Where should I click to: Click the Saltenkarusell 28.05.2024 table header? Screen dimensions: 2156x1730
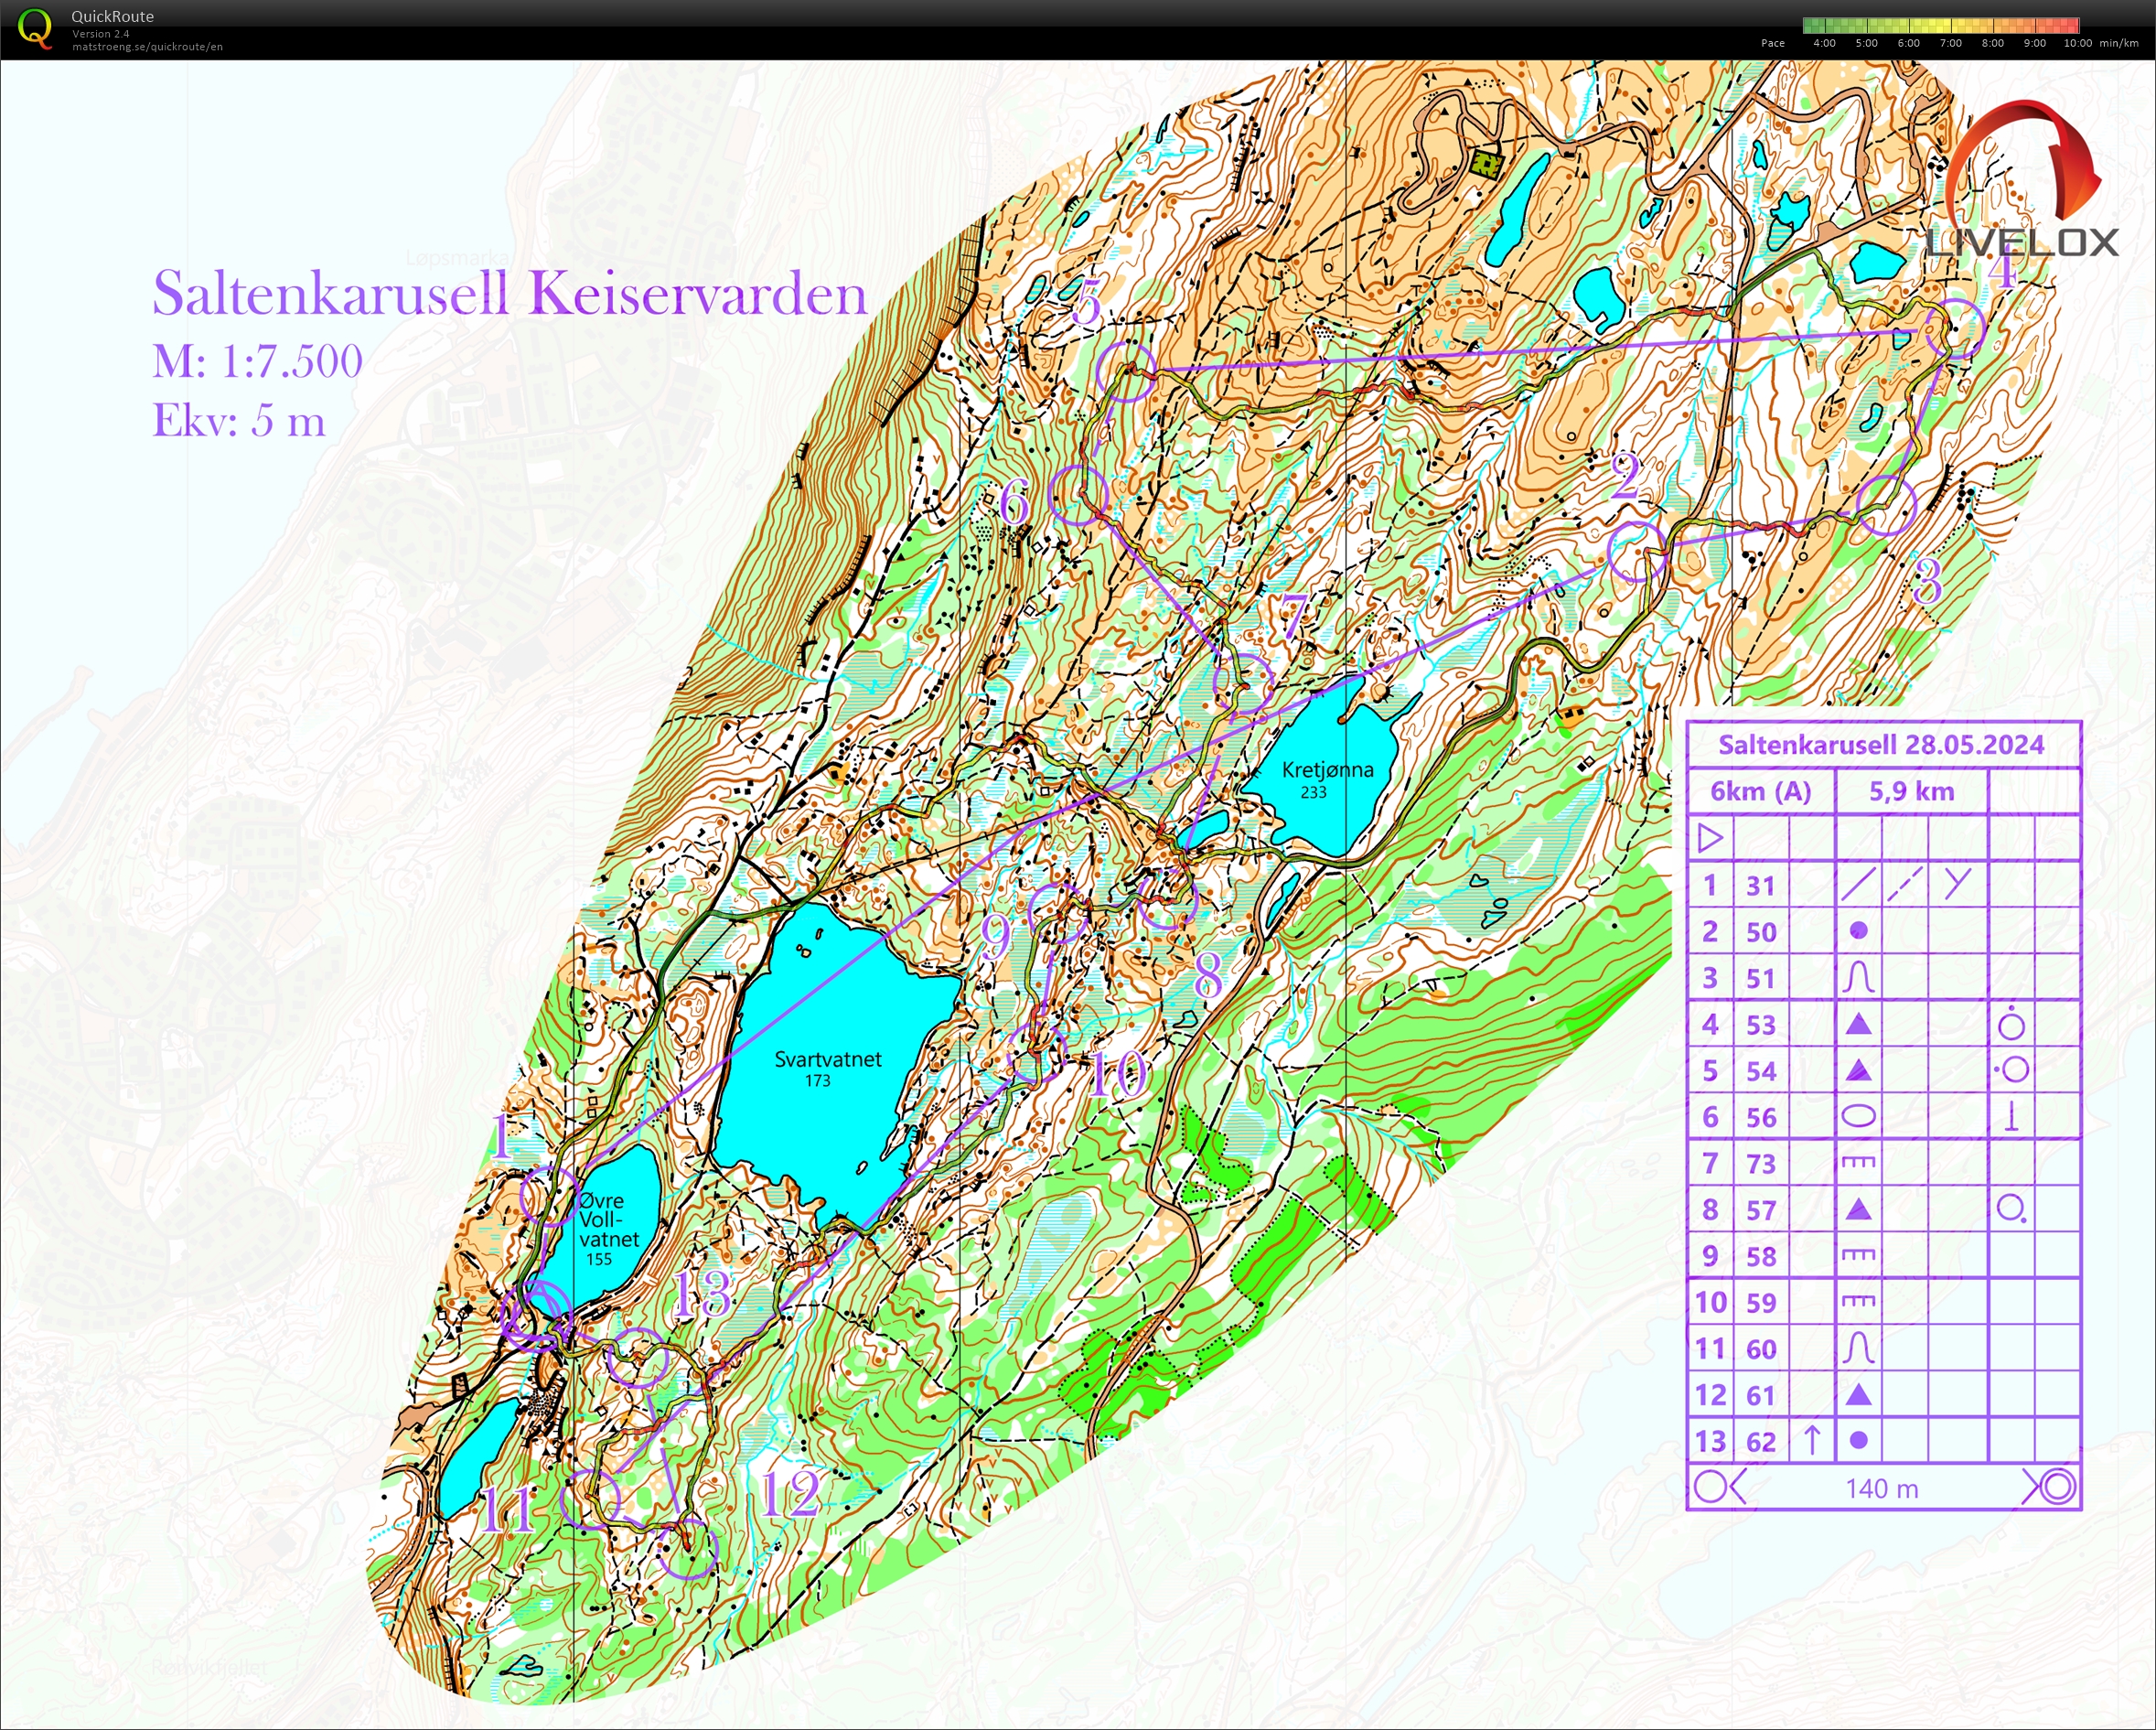coord(1881,744)
